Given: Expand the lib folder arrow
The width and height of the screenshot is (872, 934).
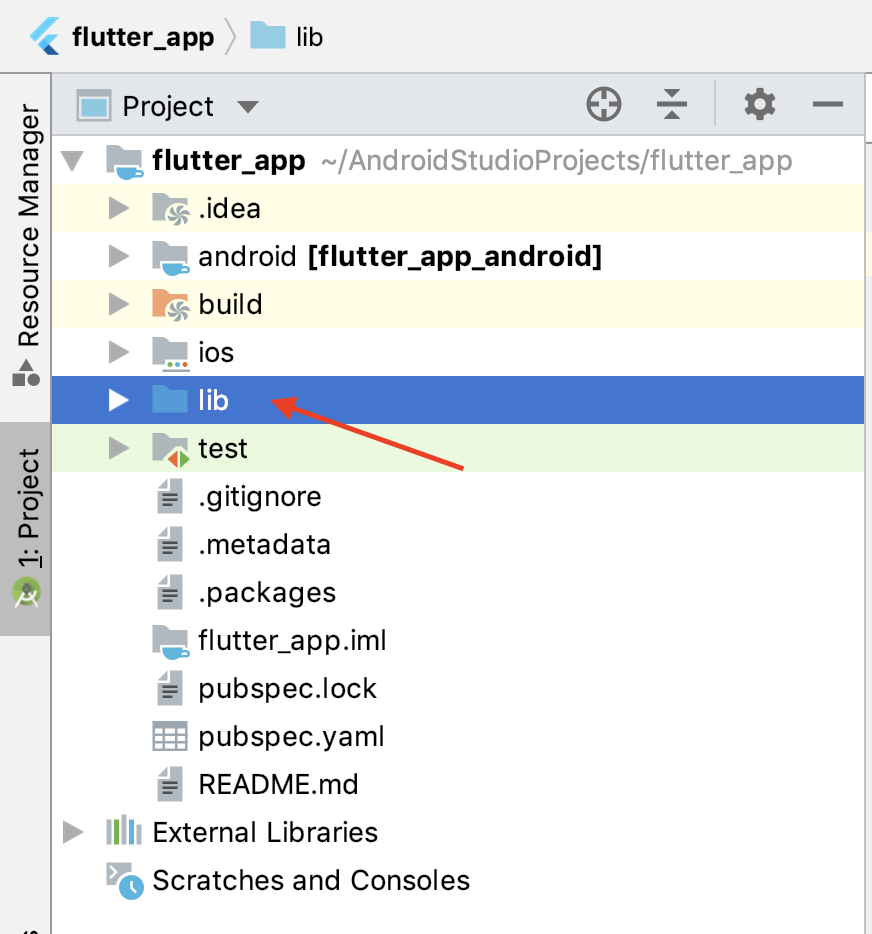Looking at the screenshot, I should pyautogui.click(x=119, y=400).
